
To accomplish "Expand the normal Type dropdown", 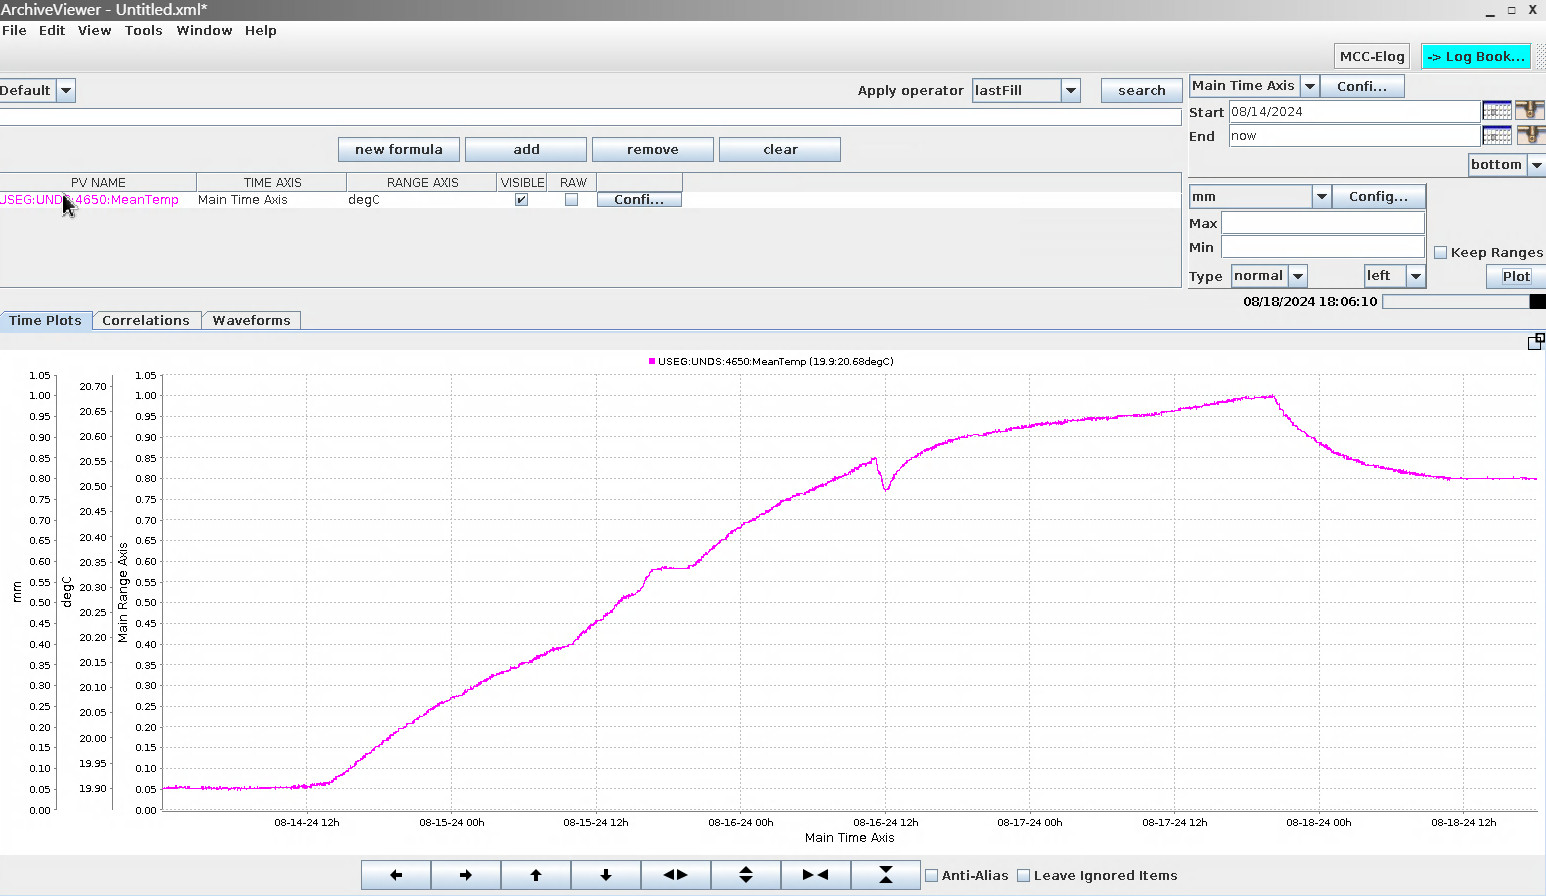I will click(x=1298, y=276).
